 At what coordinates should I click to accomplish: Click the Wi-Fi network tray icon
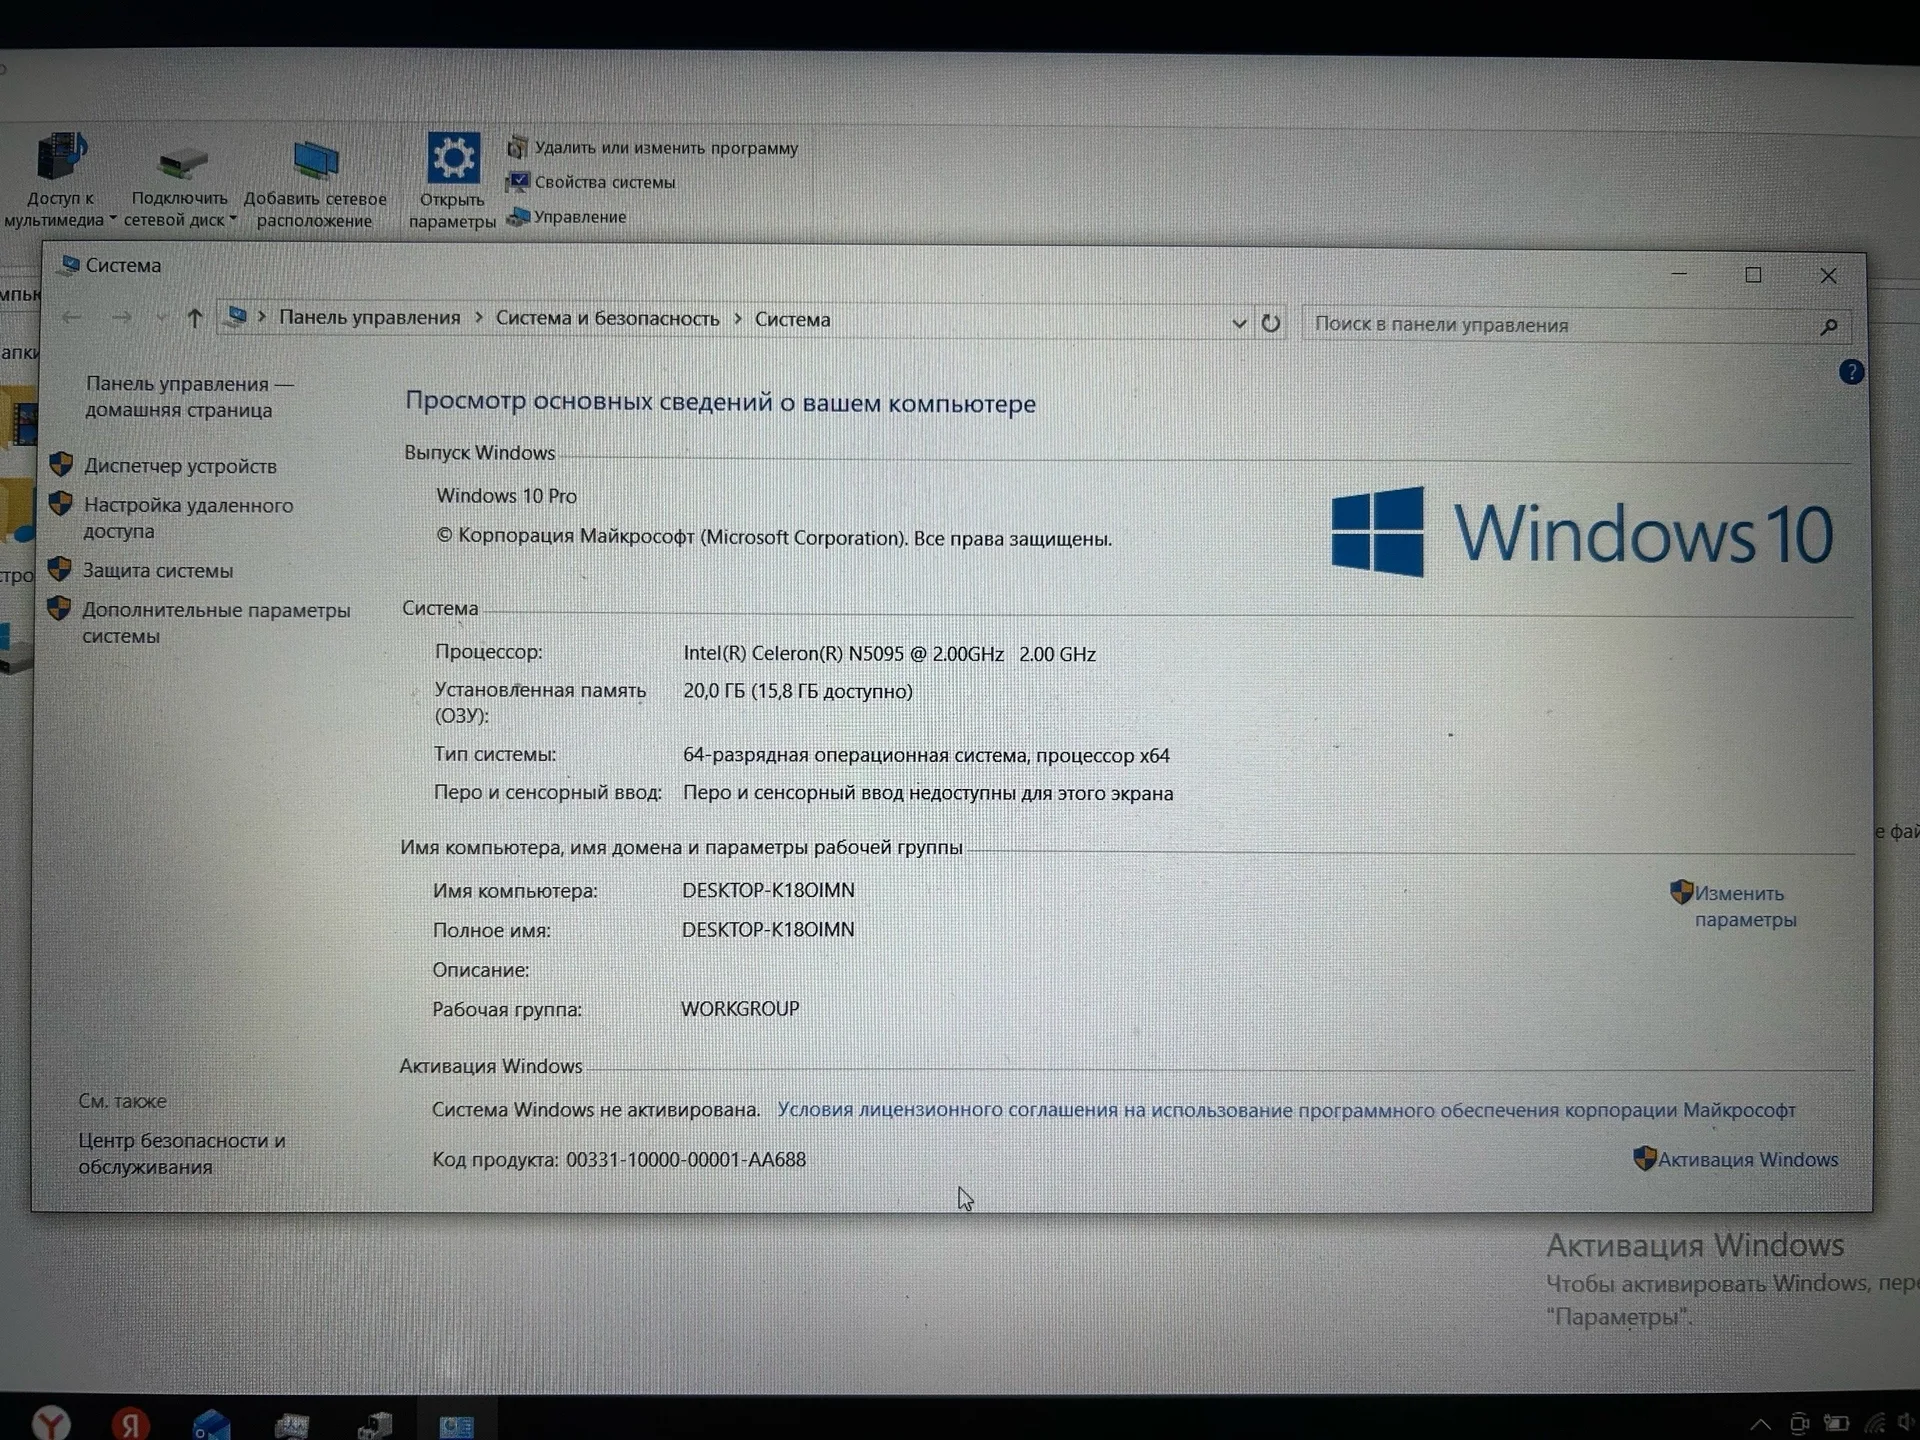click(x=1876, y=1424)
